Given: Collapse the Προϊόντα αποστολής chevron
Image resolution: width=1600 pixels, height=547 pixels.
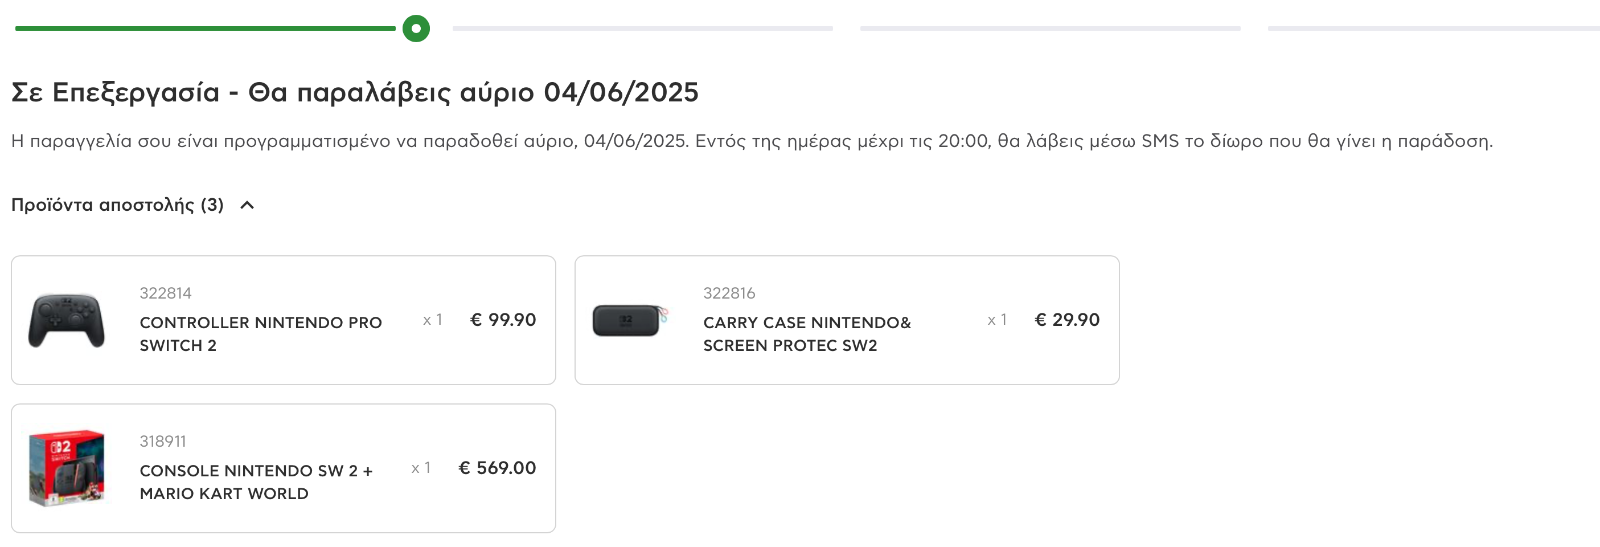Looking at the screenshot, I should click(x=247, y=205).
